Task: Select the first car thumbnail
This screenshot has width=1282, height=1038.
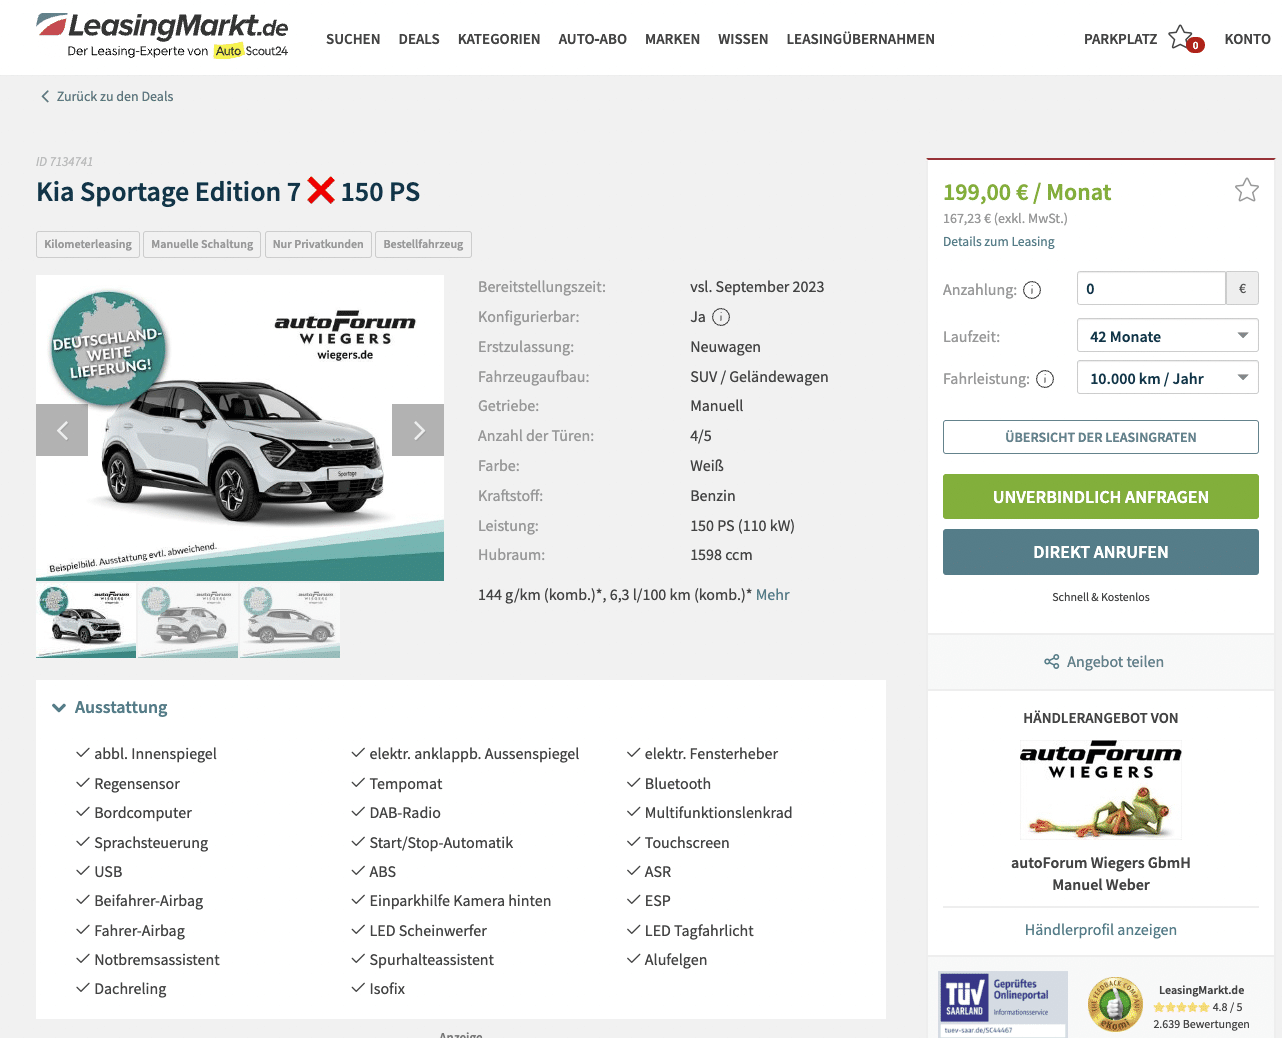Action: click(86, 621)
